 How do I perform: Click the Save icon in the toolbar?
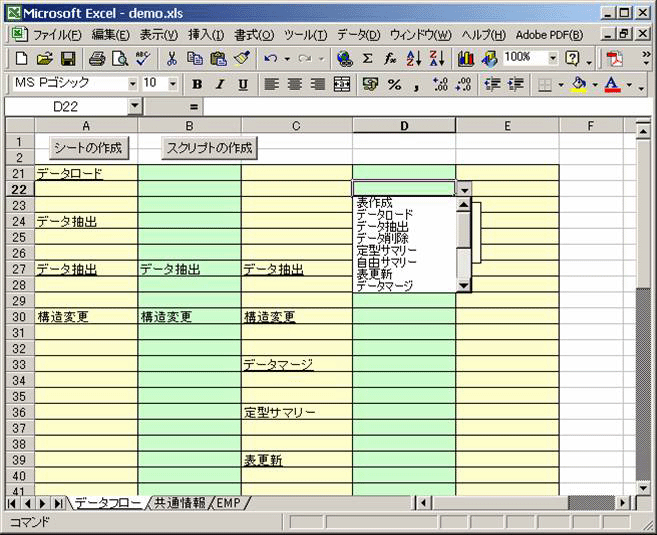[x=69, y=59]
